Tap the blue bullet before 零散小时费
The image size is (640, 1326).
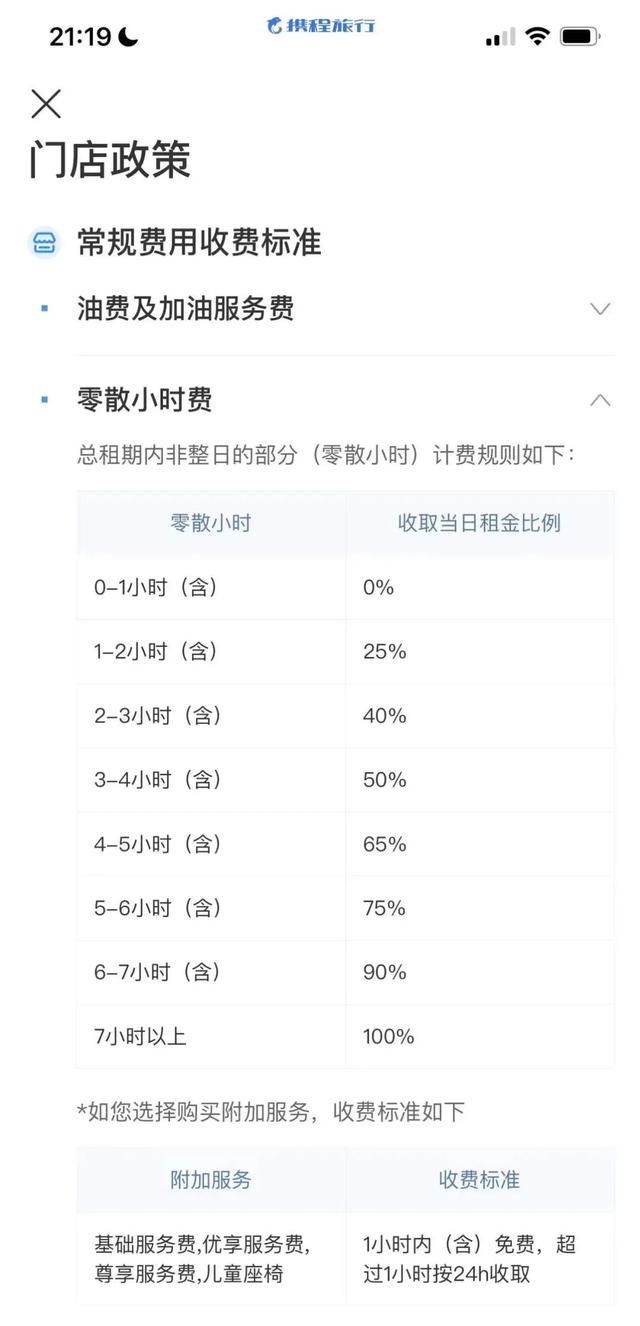(x=44, y=400)
